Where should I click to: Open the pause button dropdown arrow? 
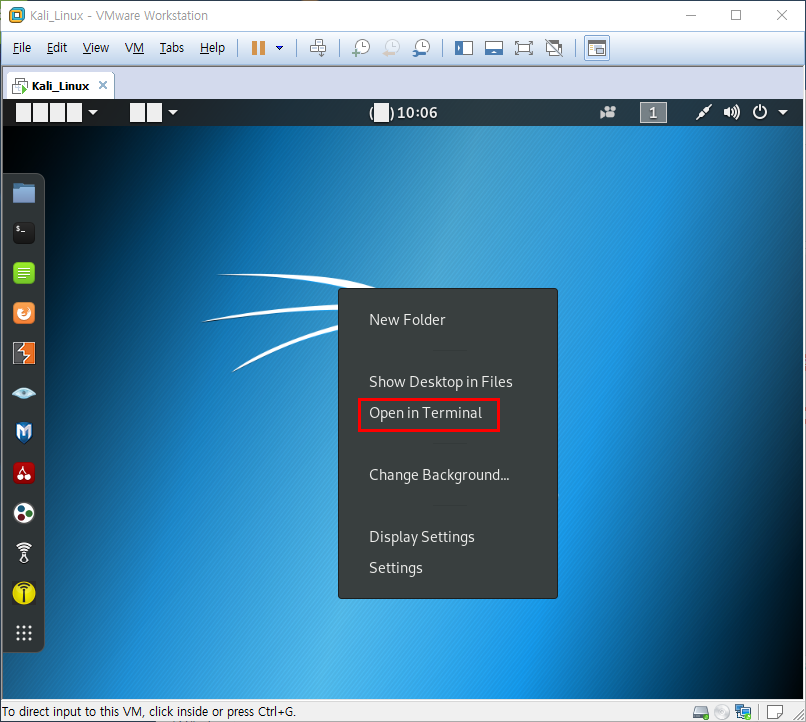click(280, 48)
